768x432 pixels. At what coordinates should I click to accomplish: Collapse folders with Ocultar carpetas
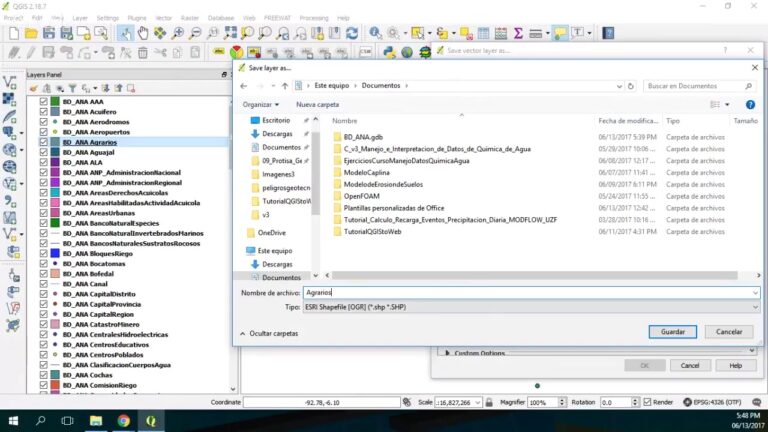(269, 334)
